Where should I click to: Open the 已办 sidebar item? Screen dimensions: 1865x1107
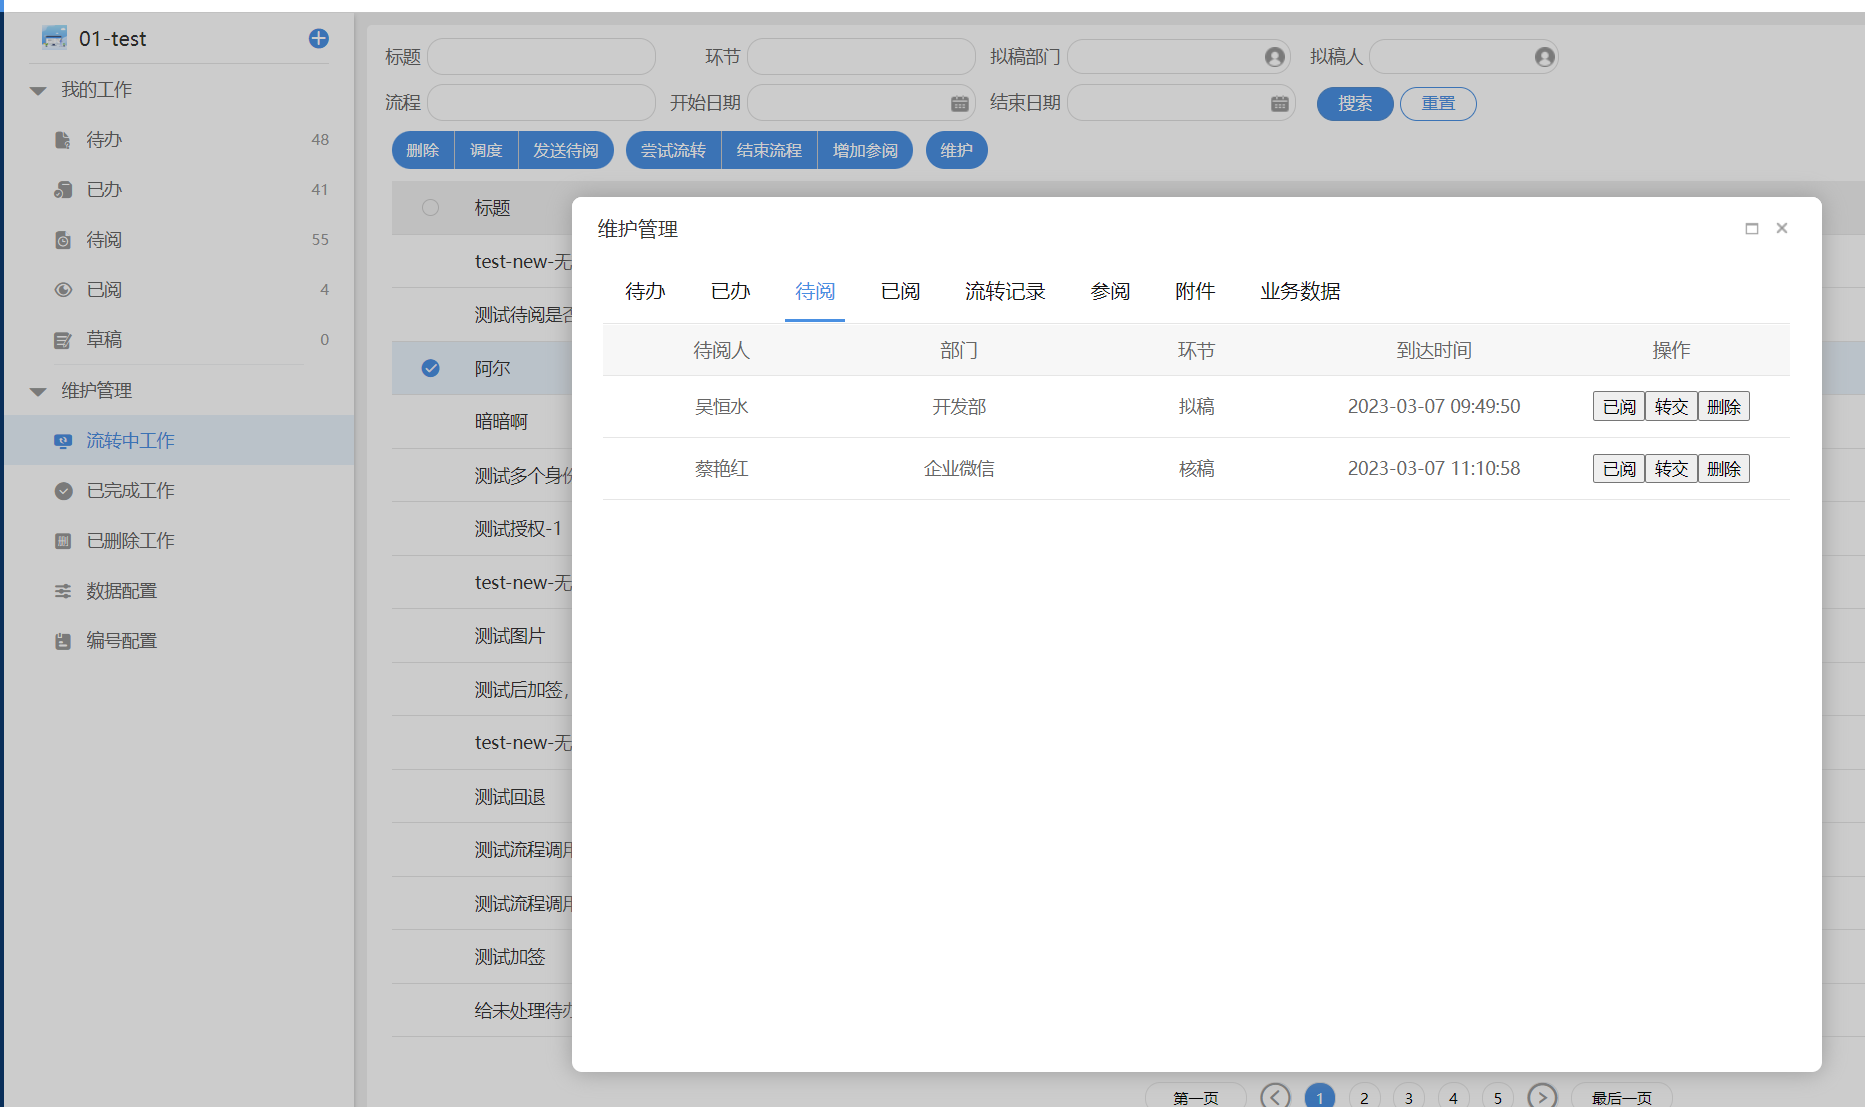click(x=104, y=190)
